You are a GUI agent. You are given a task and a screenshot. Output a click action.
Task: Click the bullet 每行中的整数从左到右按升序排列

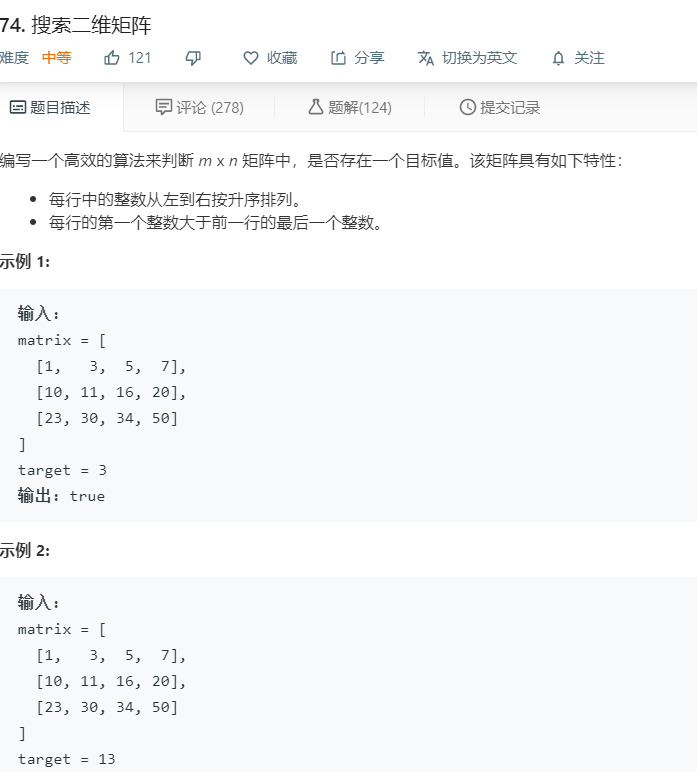tap(175, 200)
